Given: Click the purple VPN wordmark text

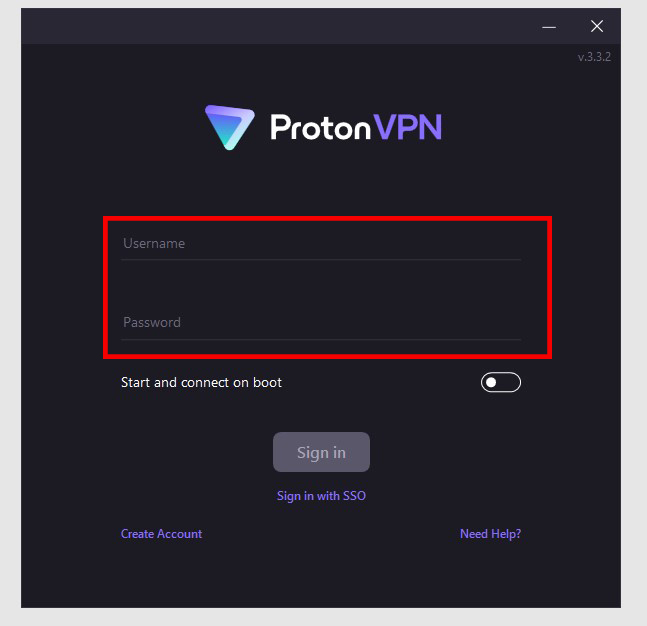Looking at the screenshot, I should click(408, 127).
